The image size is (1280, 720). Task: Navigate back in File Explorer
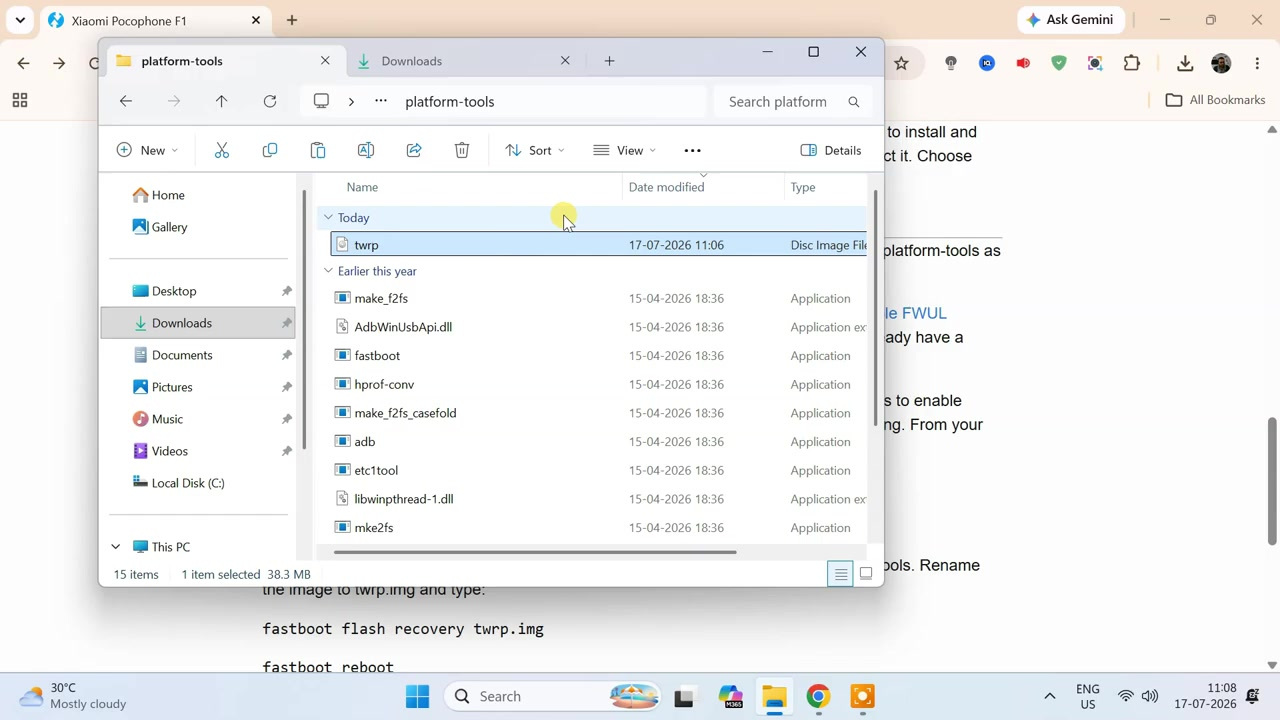point(126,101)
